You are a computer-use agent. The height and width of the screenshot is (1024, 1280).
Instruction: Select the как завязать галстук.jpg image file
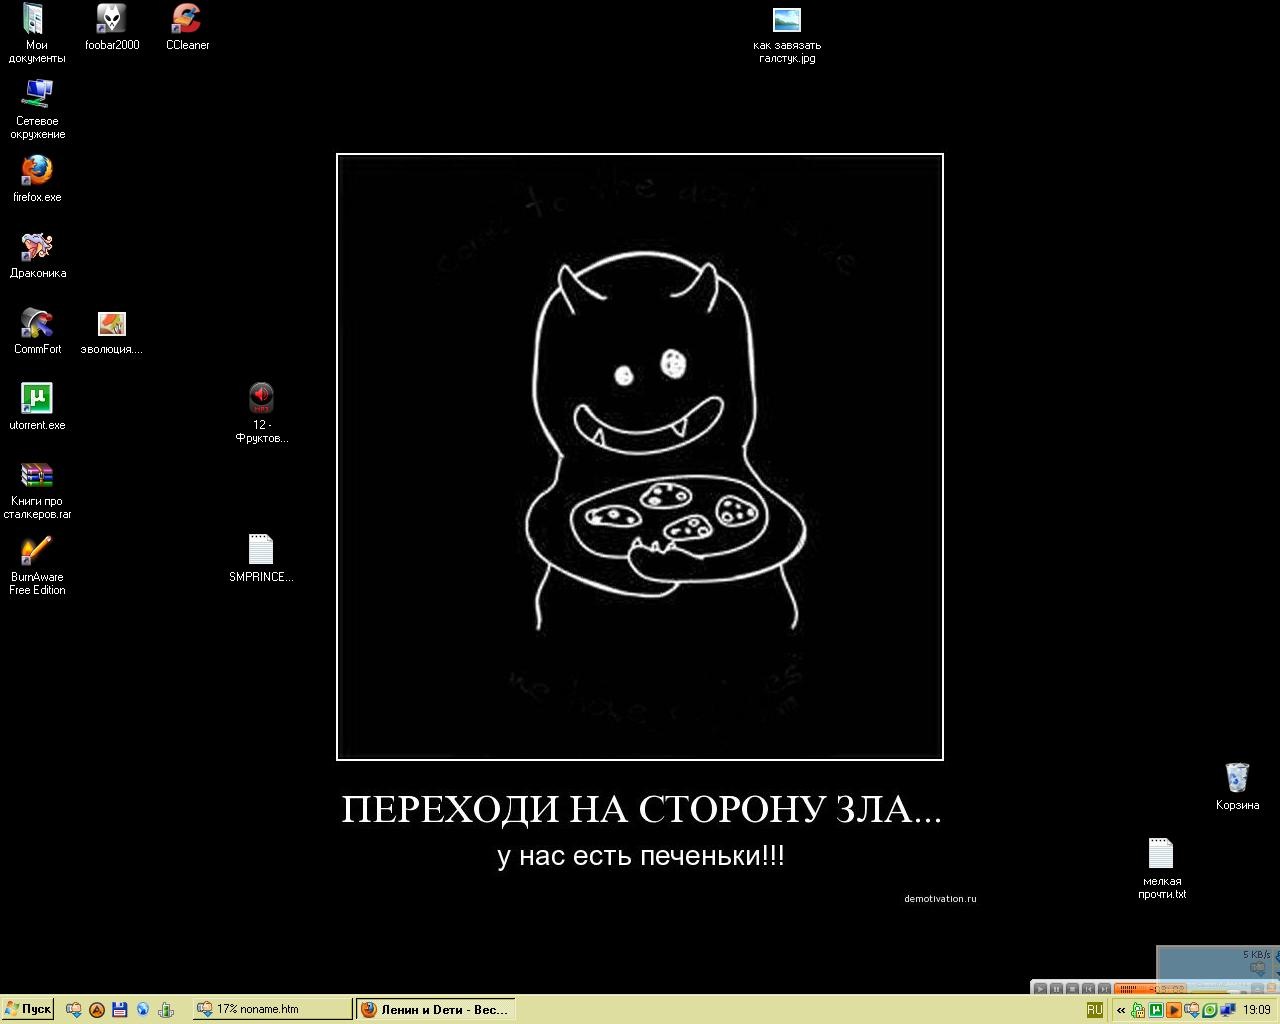click(x=787, y=35)
